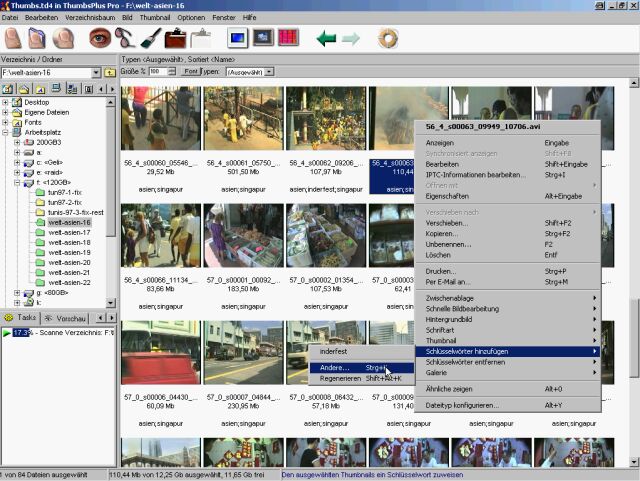Click the thumb toolbar icon
The image size is (640, 481).
(63, 38)
